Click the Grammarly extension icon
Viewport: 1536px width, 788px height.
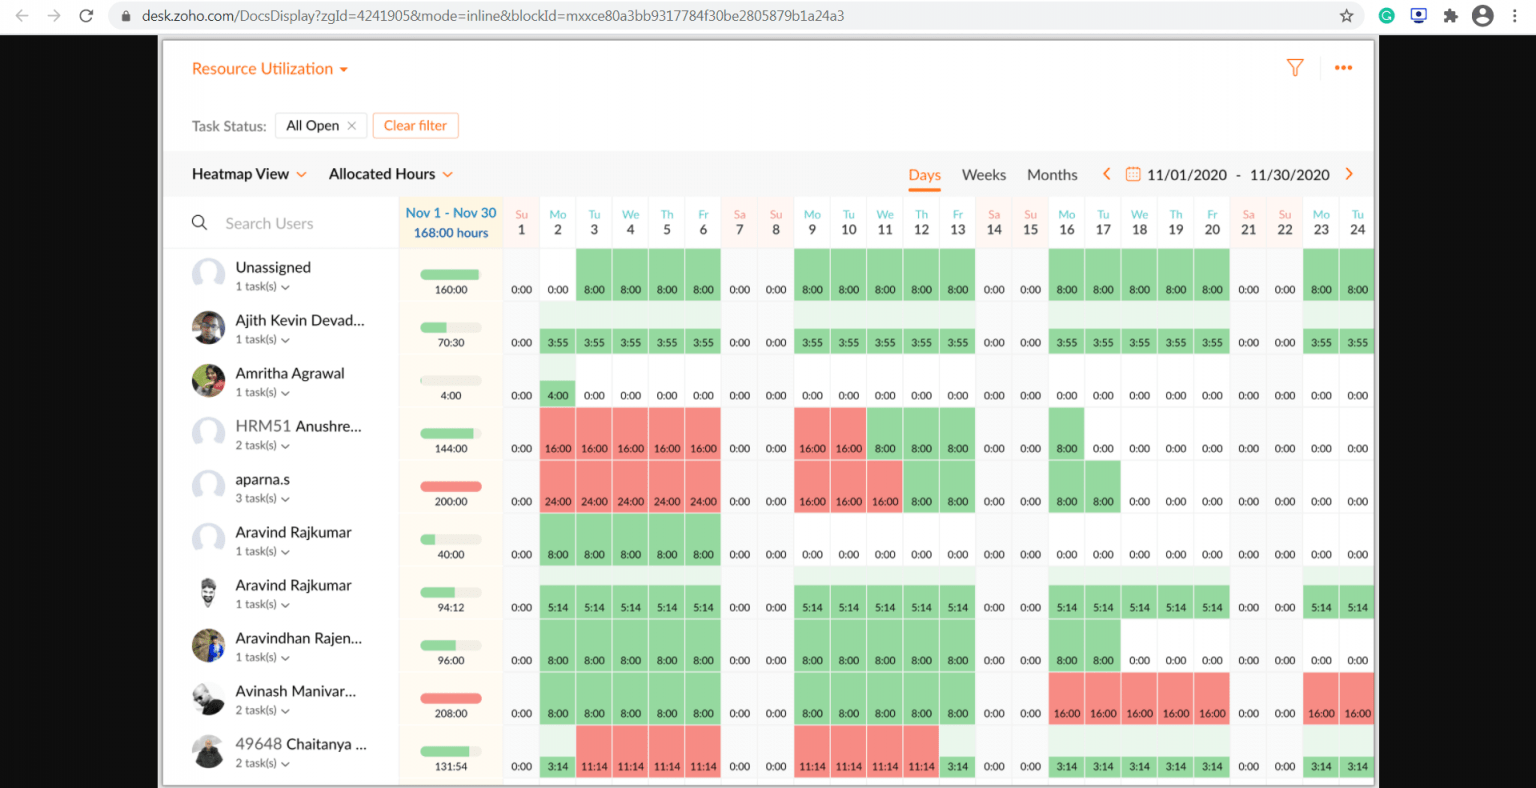coord(1387,15)
